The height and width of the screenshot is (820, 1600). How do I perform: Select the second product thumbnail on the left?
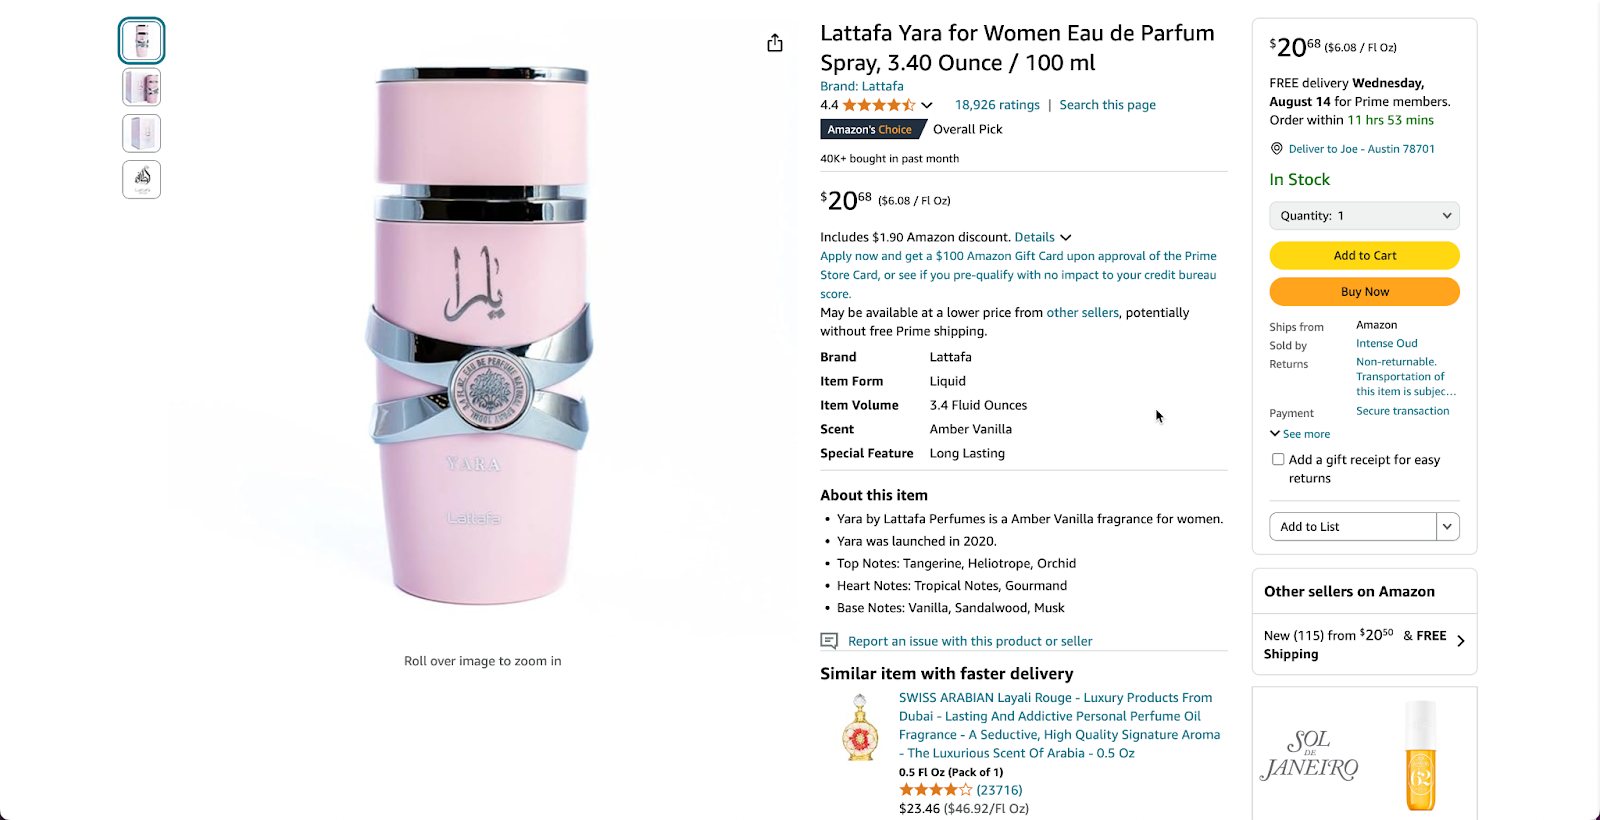point(141,87)
